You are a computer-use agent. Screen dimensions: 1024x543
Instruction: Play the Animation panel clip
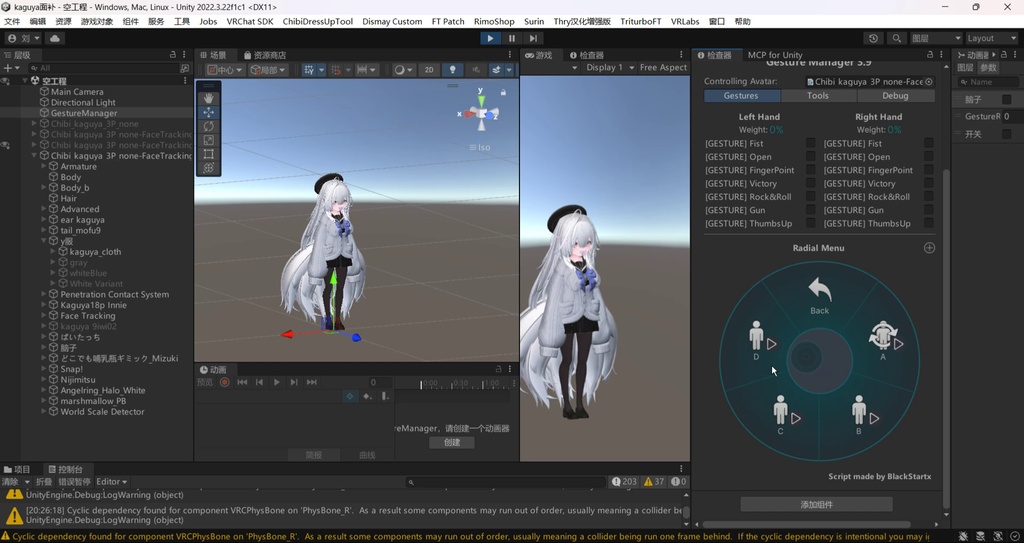pos(276,382)
